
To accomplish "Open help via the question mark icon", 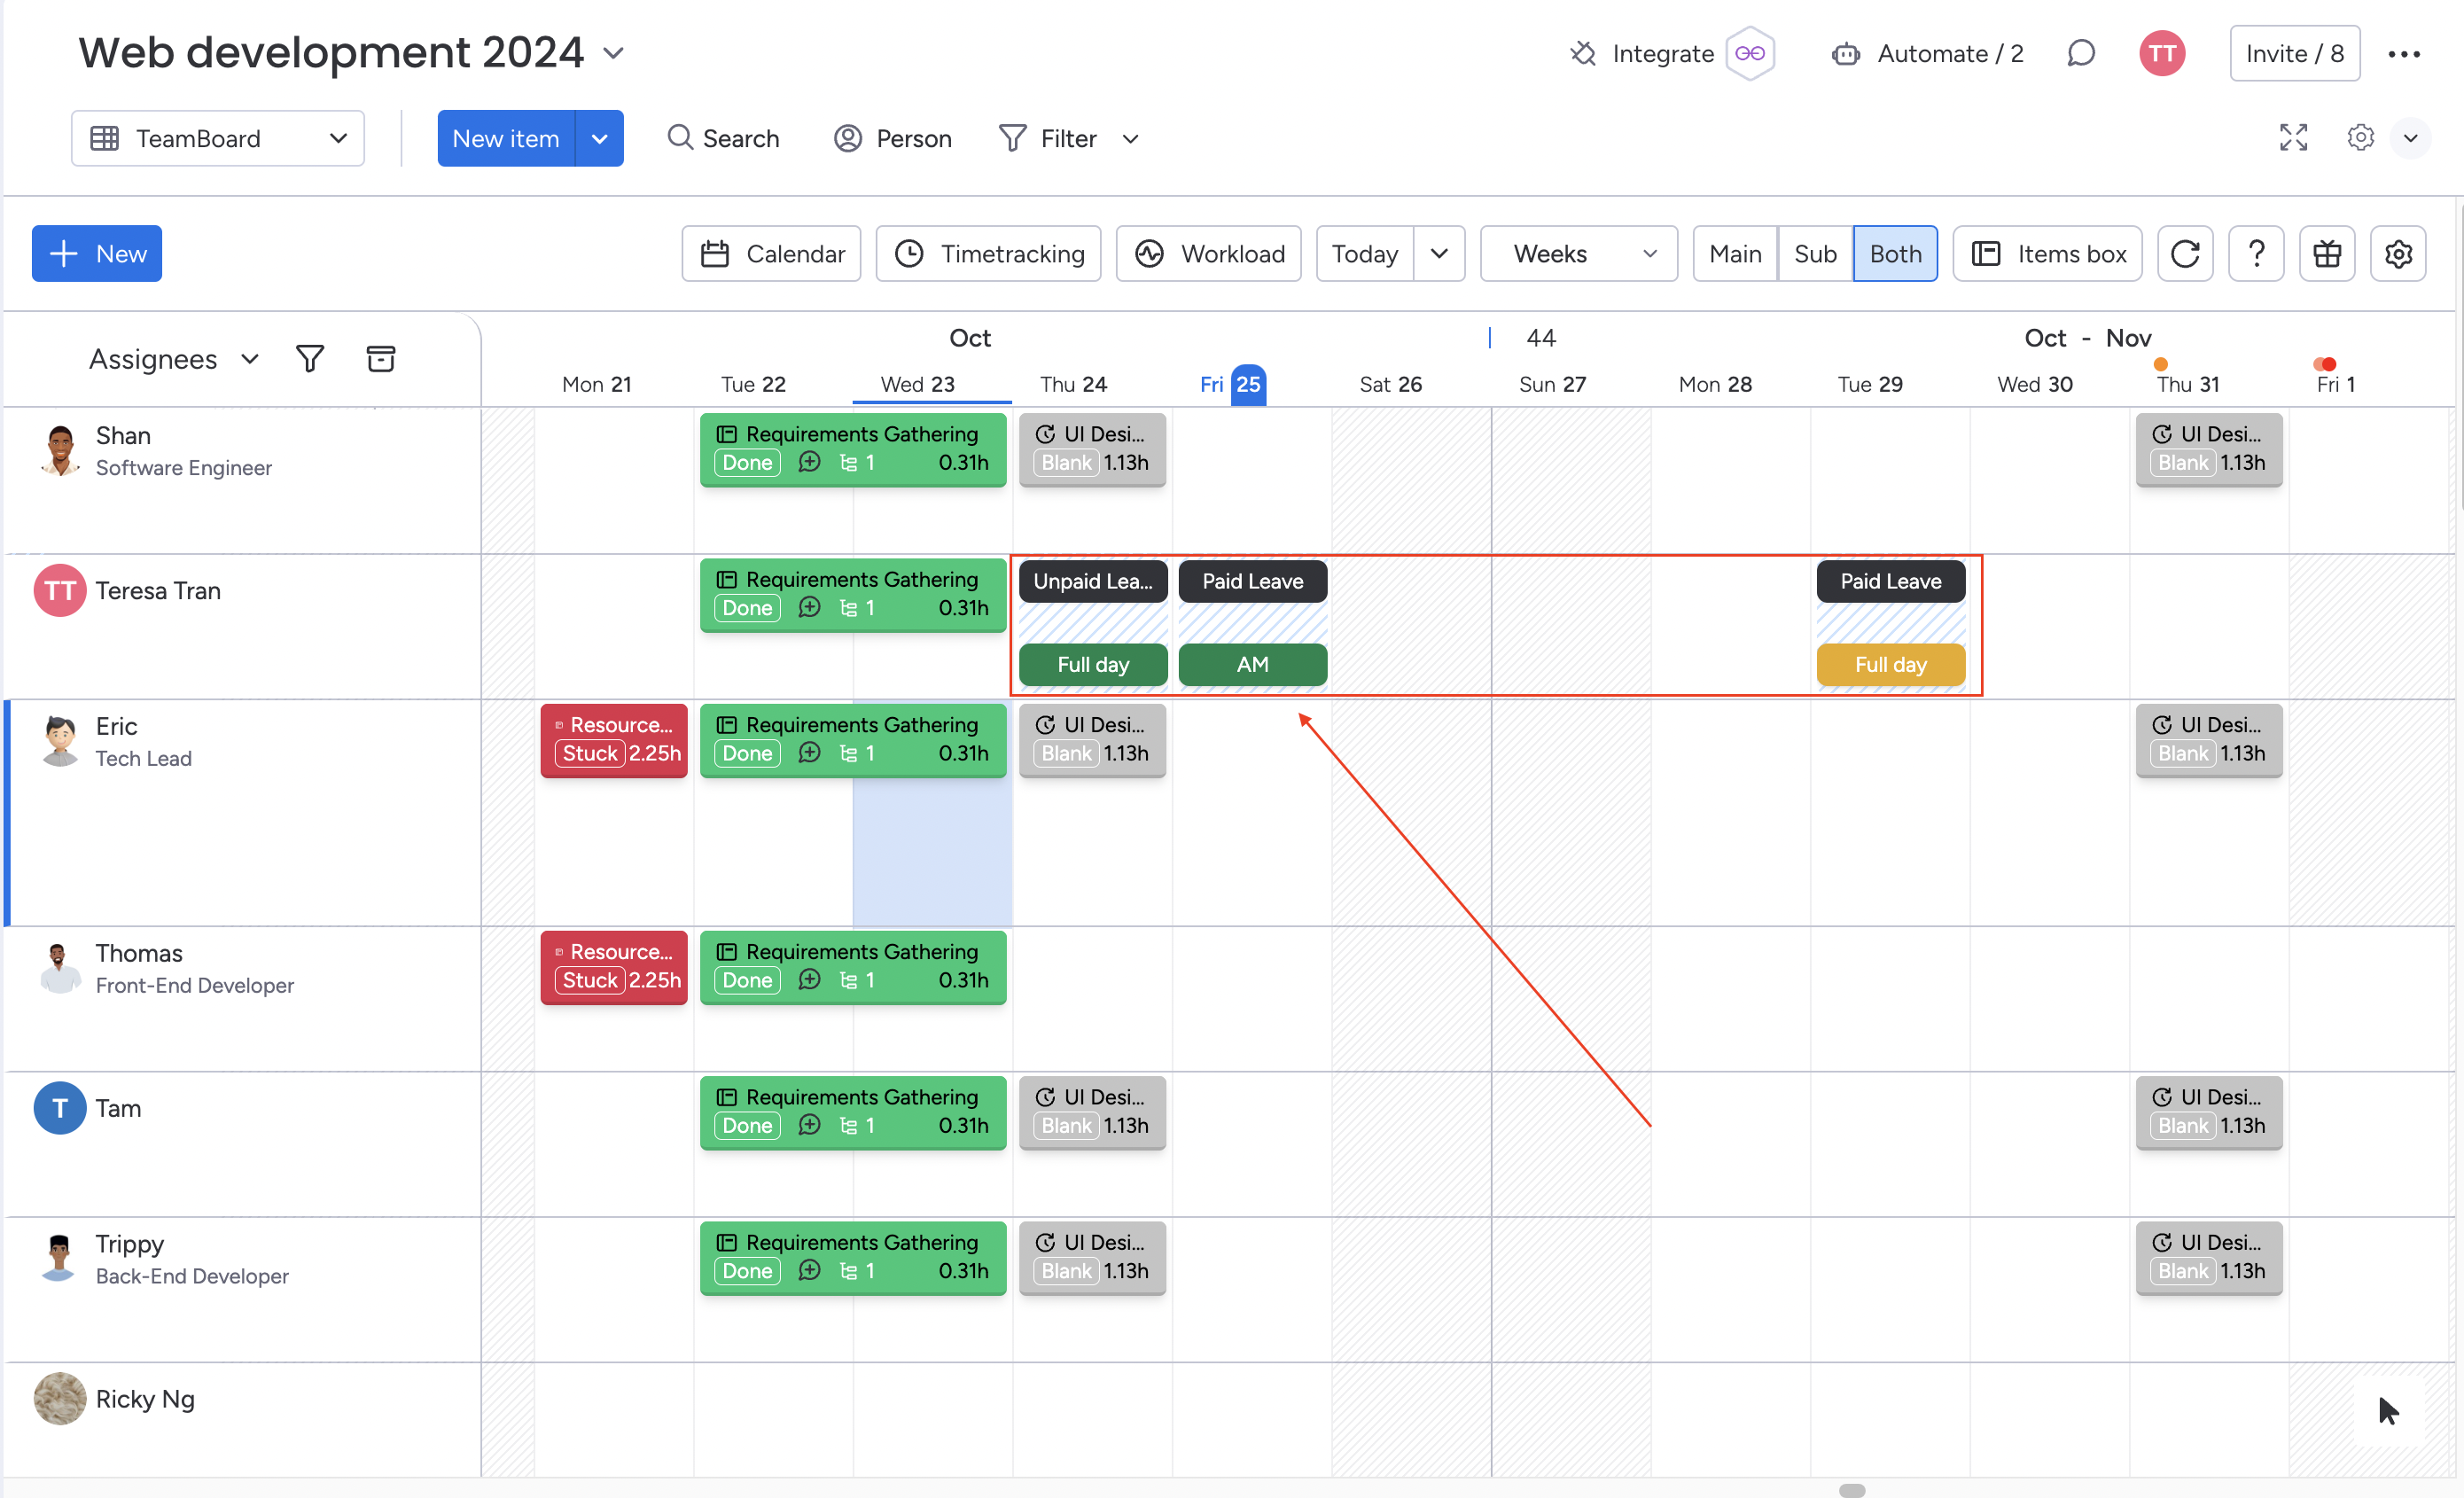I will [x=2256, y=253].
